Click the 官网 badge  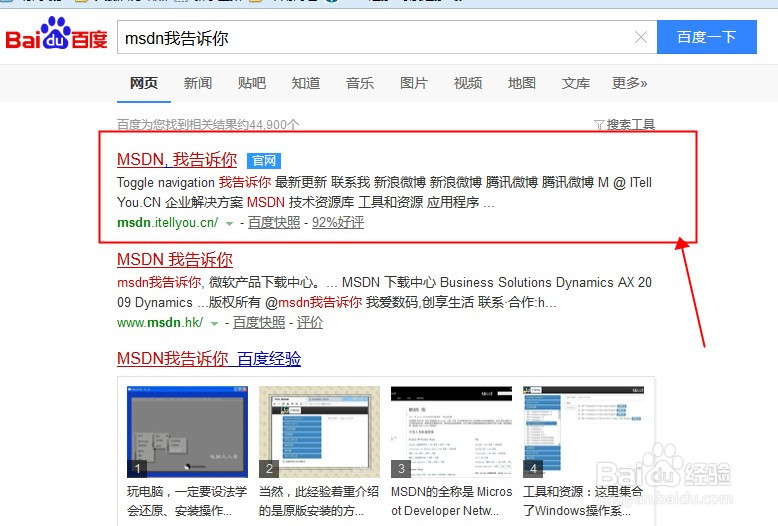[x=264, y=161]
